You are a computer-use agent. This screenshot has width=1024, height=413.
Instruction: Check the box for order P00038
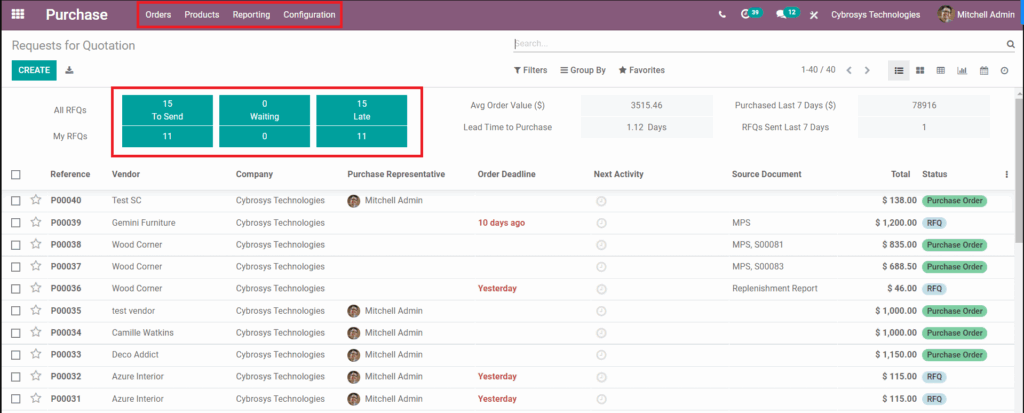tap(16, 244)
